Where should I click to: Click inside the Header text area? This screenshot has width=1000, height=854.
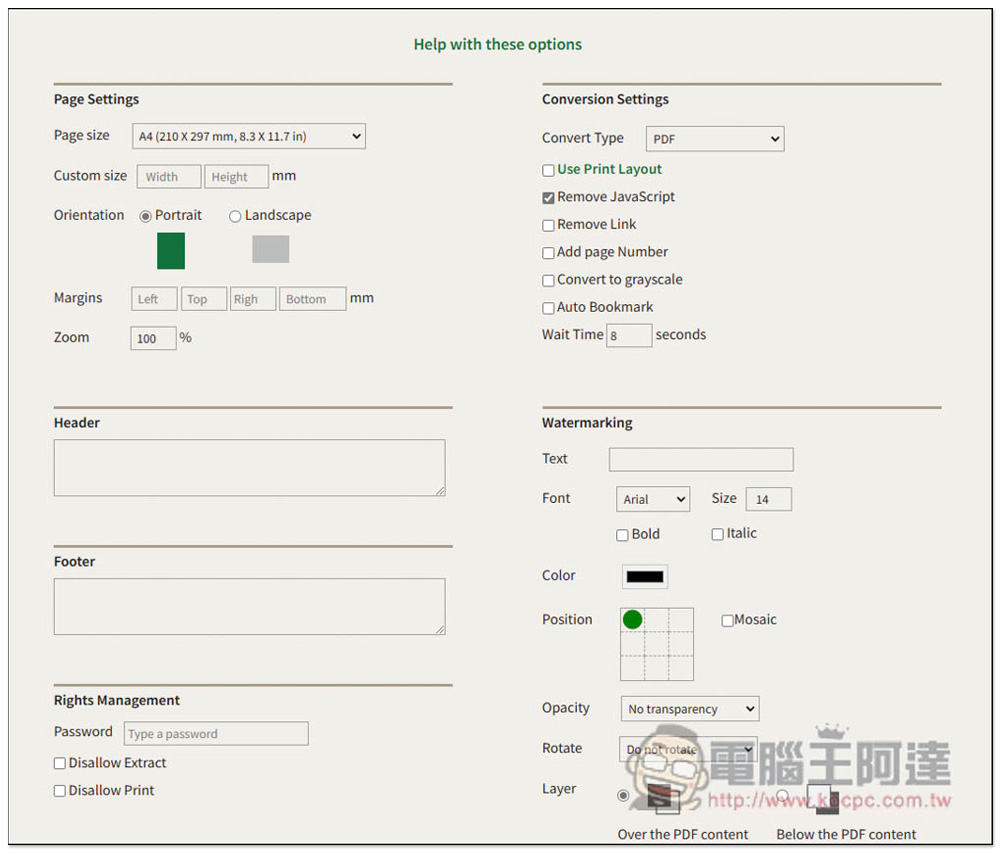pos(249,467)
